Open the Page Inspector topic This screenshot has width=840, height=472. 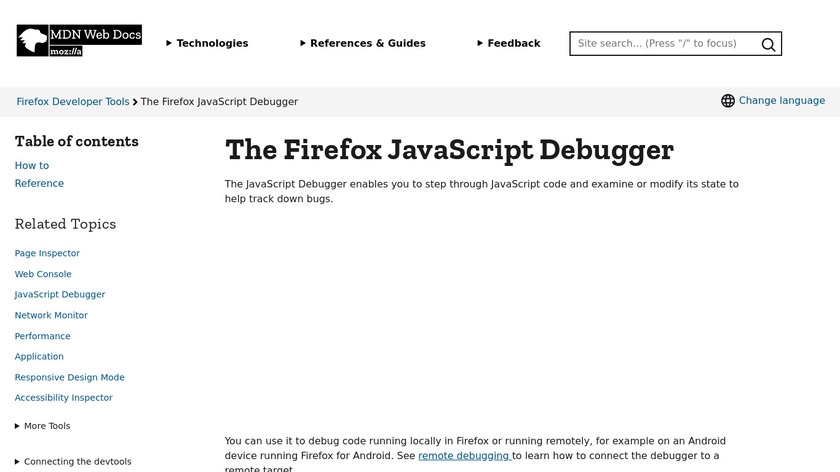pyautogui.click(x=47, y=253)
